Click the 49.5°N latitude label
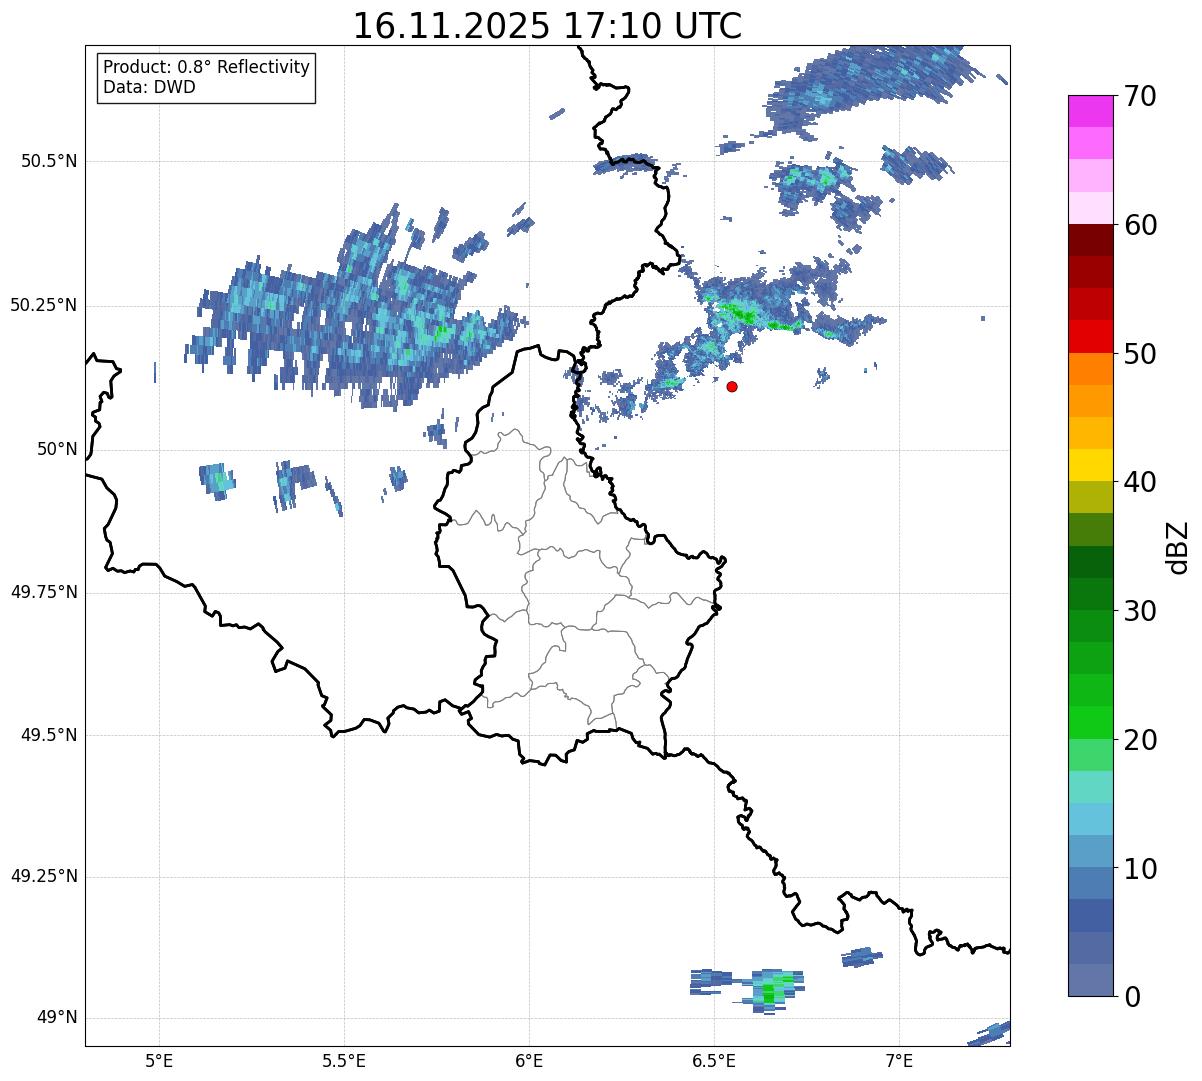This screenshot has height=1081, width=1202. (49, 735)
